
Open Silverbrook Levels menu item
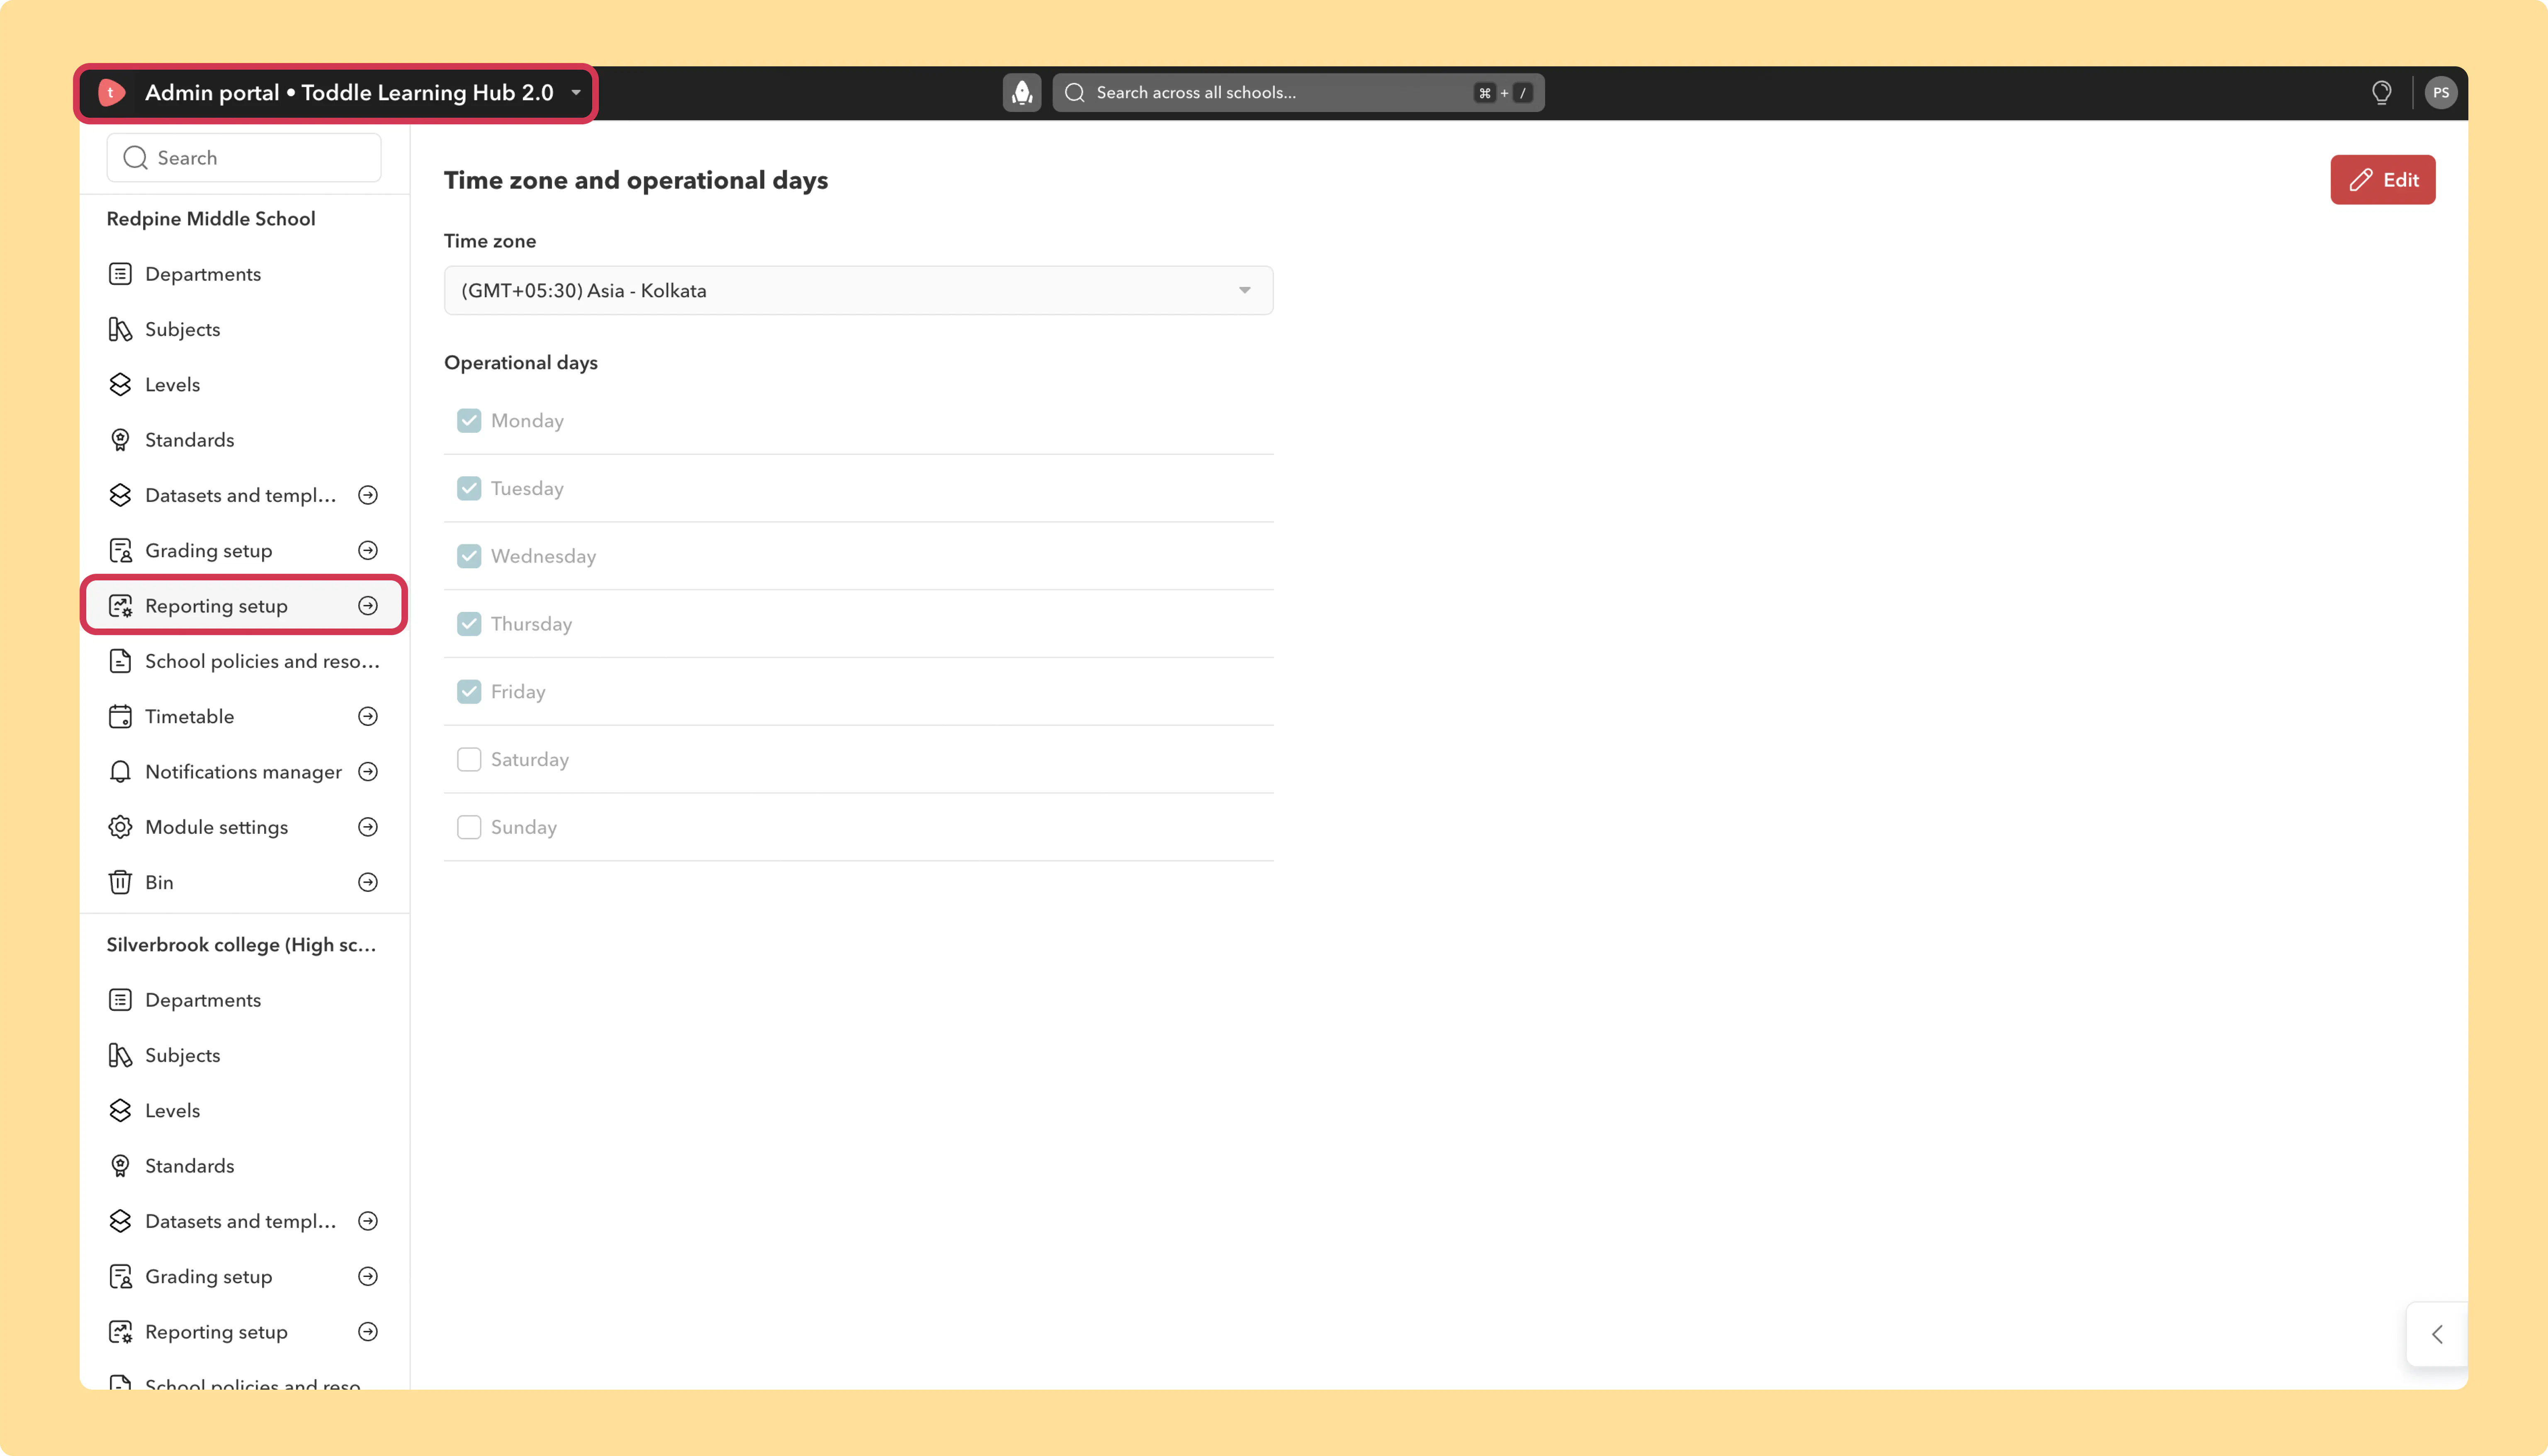point(244,1111)
